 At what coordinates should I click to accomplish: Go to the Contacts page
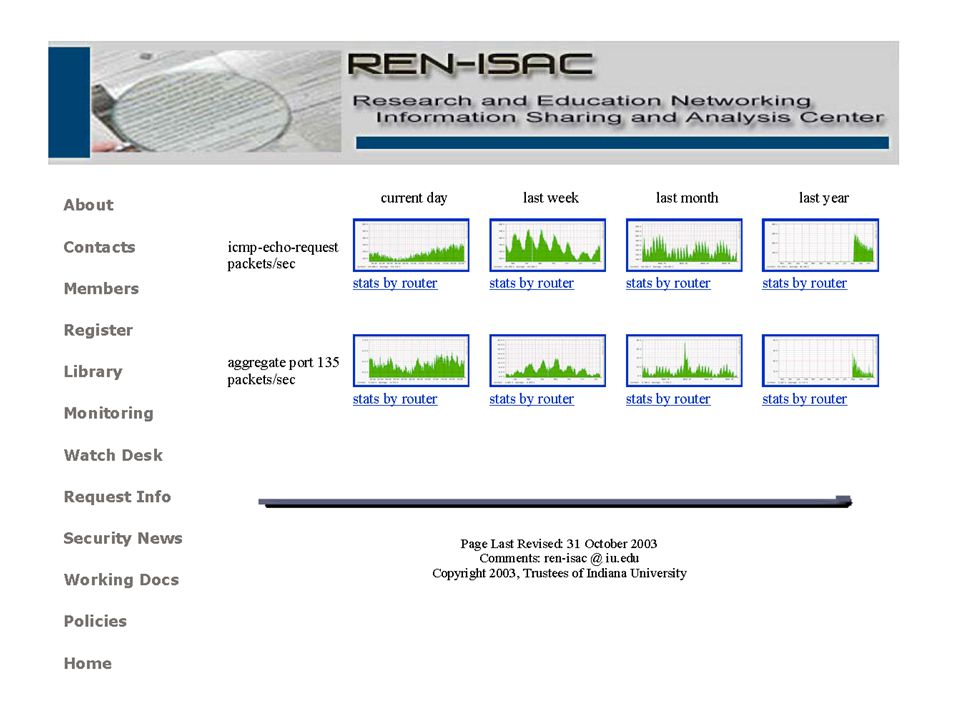(99, 247)
